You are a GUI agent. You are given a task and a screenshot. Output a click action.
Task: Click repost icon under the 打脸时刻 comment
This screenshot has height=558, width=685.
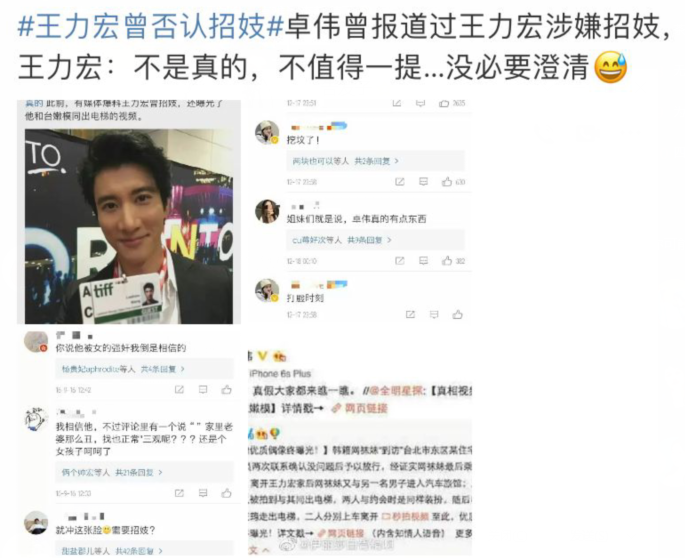[410, 315]
